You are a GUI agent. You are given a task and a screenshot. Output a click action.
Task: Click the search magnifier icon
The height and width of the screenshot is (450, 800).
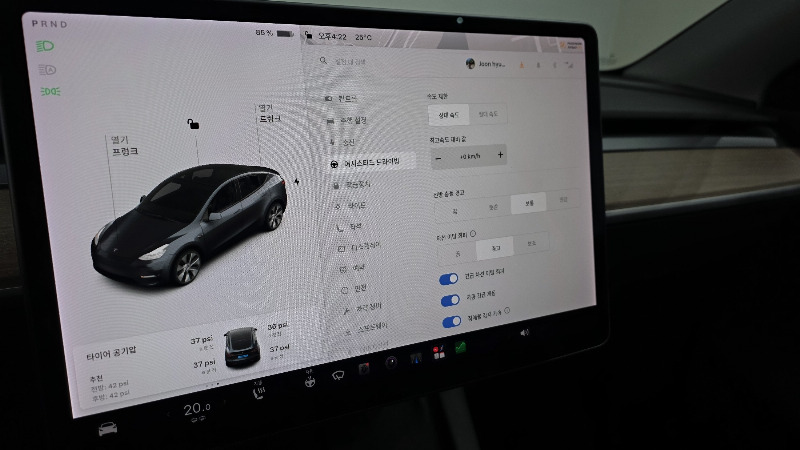point(323,60)
